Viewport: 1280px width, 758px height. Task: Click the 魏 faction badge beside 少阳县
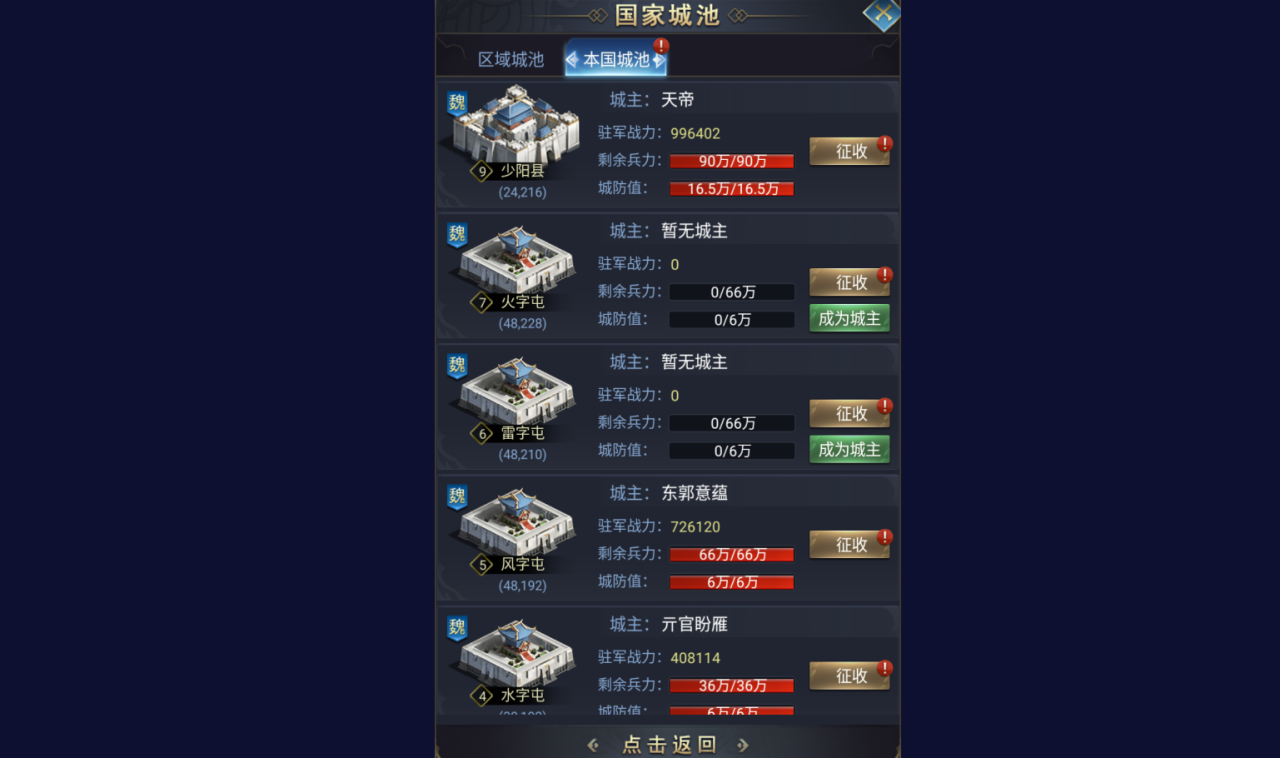pyautogui.click(x=457, y=103)
